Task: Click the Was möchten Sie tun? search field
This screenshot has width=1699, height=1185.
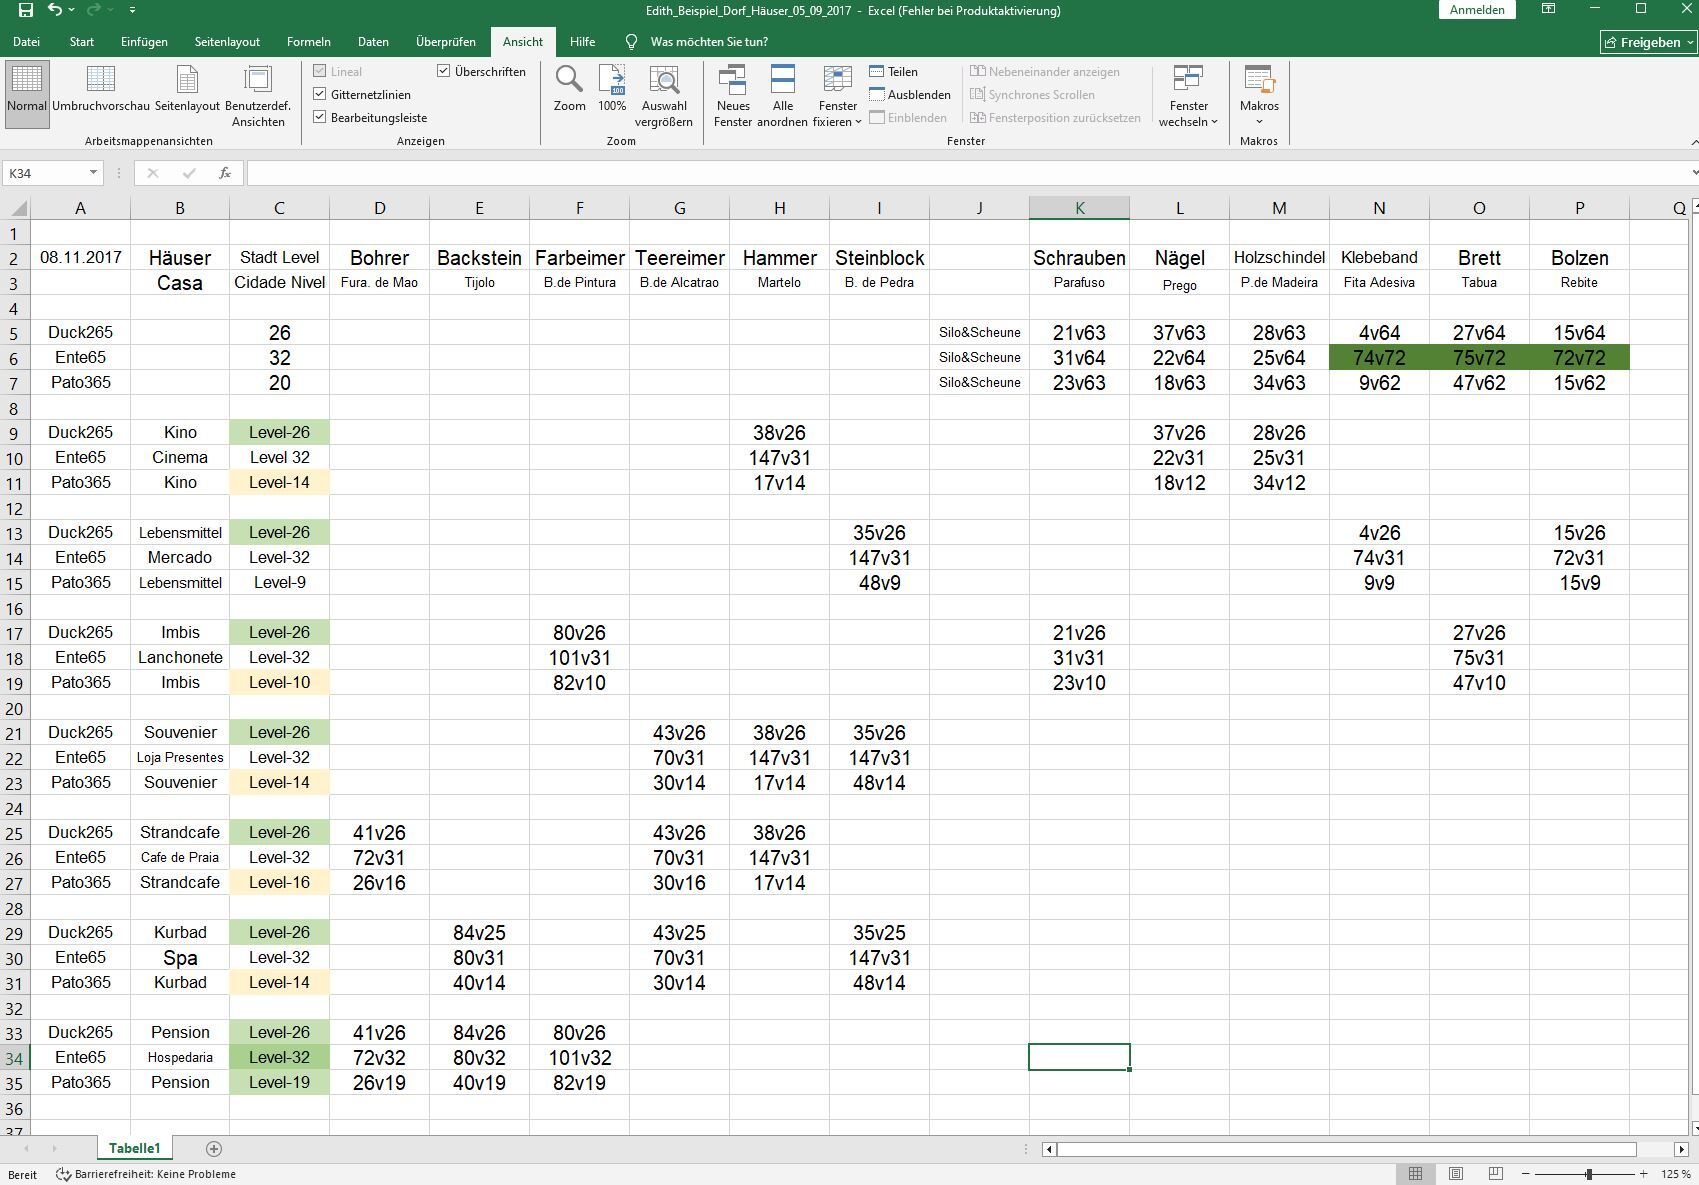Action: coord(709,42)
